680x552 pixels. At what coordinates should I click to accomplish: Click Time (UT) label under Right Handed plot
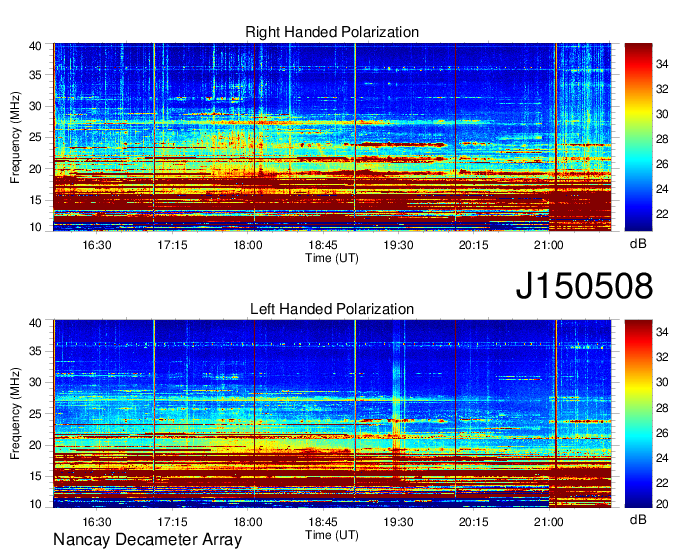point(332,258)
